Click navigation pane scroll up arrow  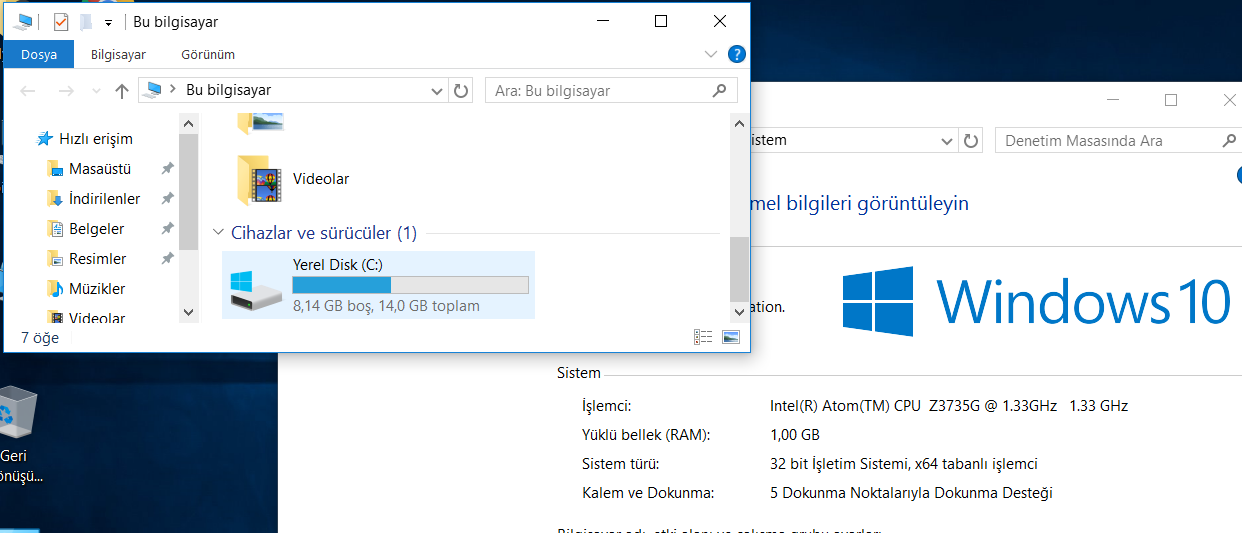(x=188, y=122)
